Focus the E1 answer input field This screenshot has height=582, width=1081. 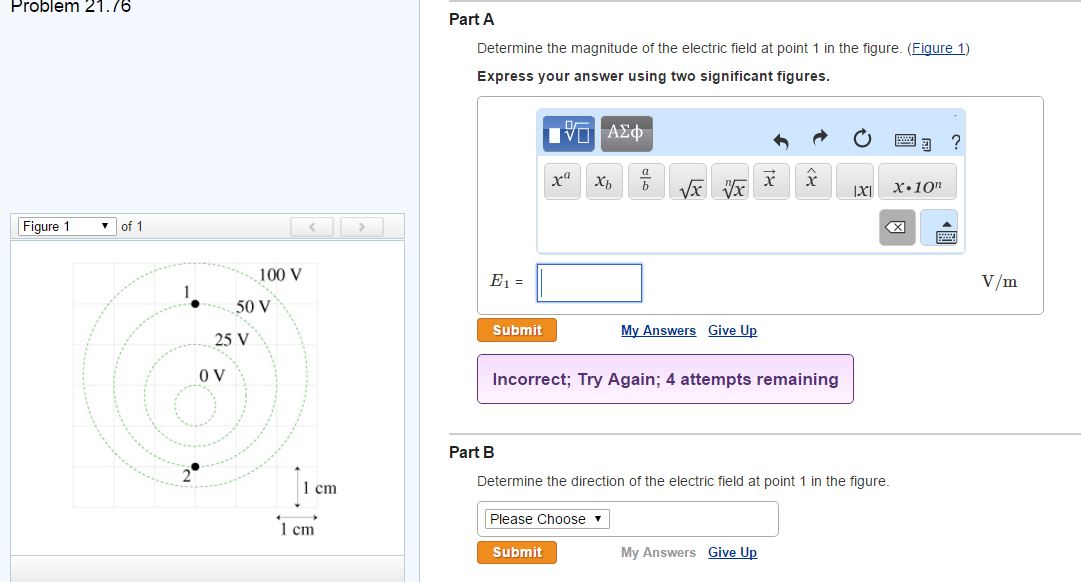click(589, 283)
